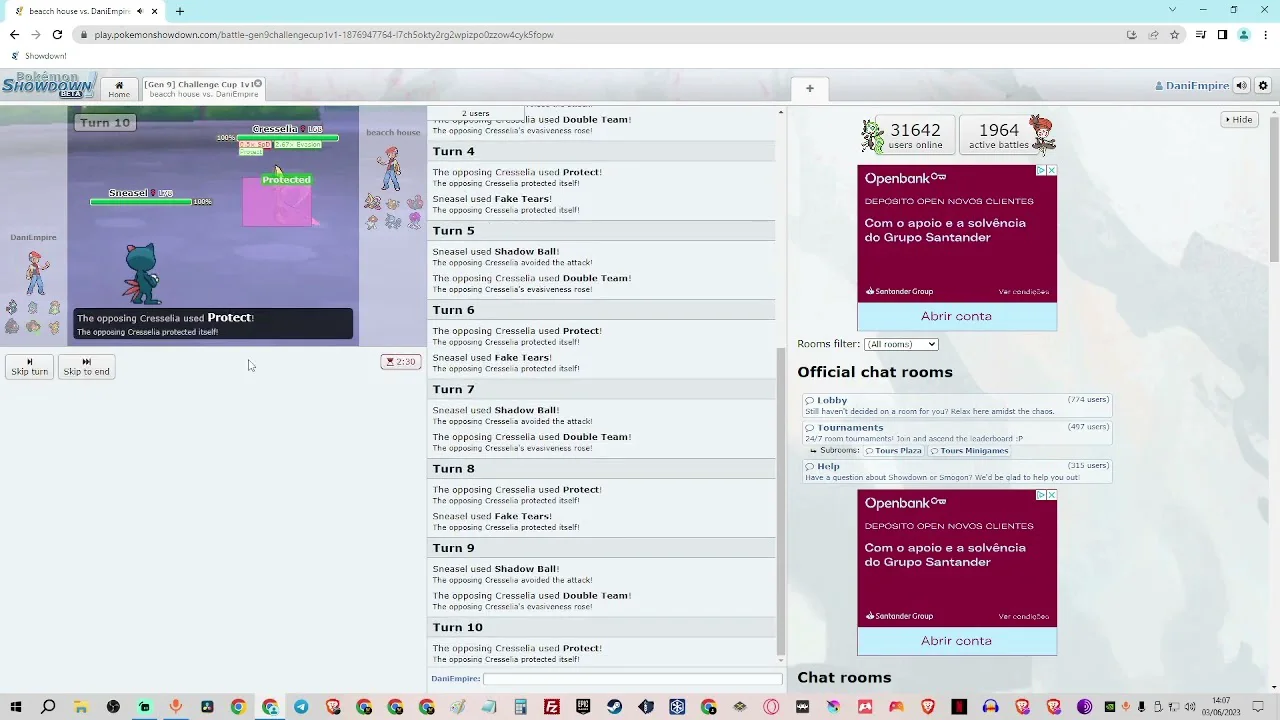Click the Home room icon tab
Screen dimensions: 1280x720
119,89
